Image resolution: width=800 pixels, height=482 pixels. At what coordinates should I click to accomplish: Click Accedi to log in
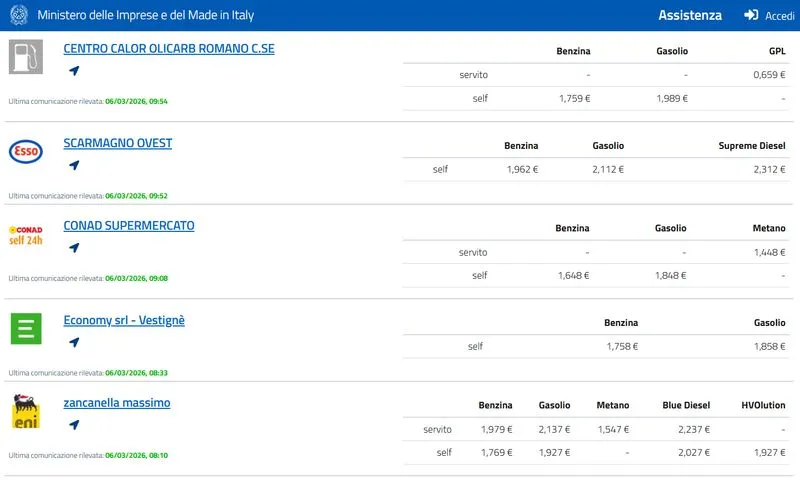(779, 15)
